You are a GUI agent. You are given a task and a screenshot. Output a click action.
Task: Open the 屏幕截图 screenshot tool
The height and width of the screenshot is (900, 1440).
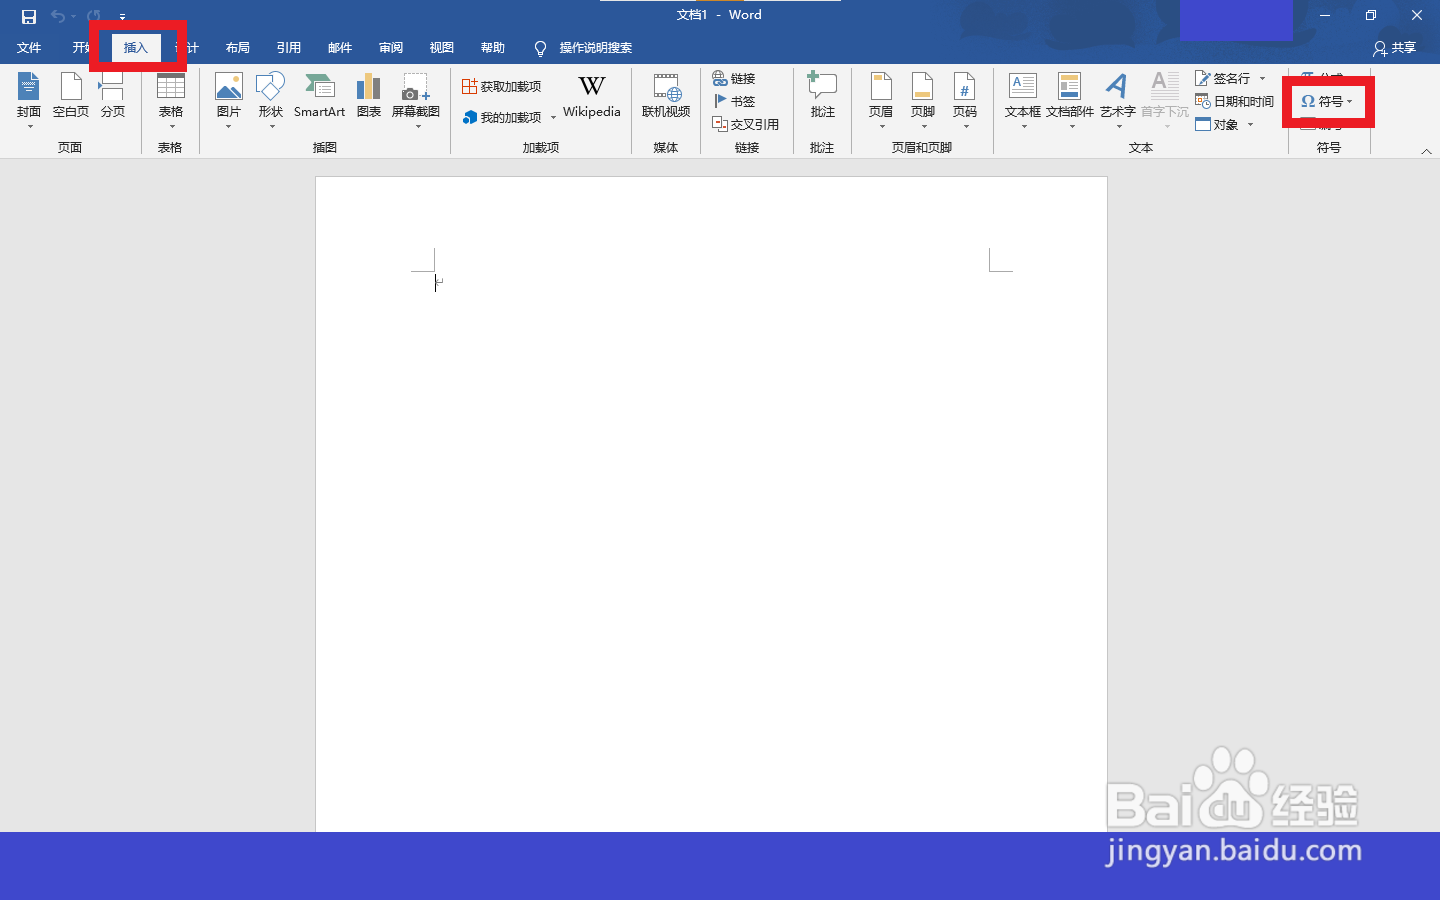click(x=416, y=99)
